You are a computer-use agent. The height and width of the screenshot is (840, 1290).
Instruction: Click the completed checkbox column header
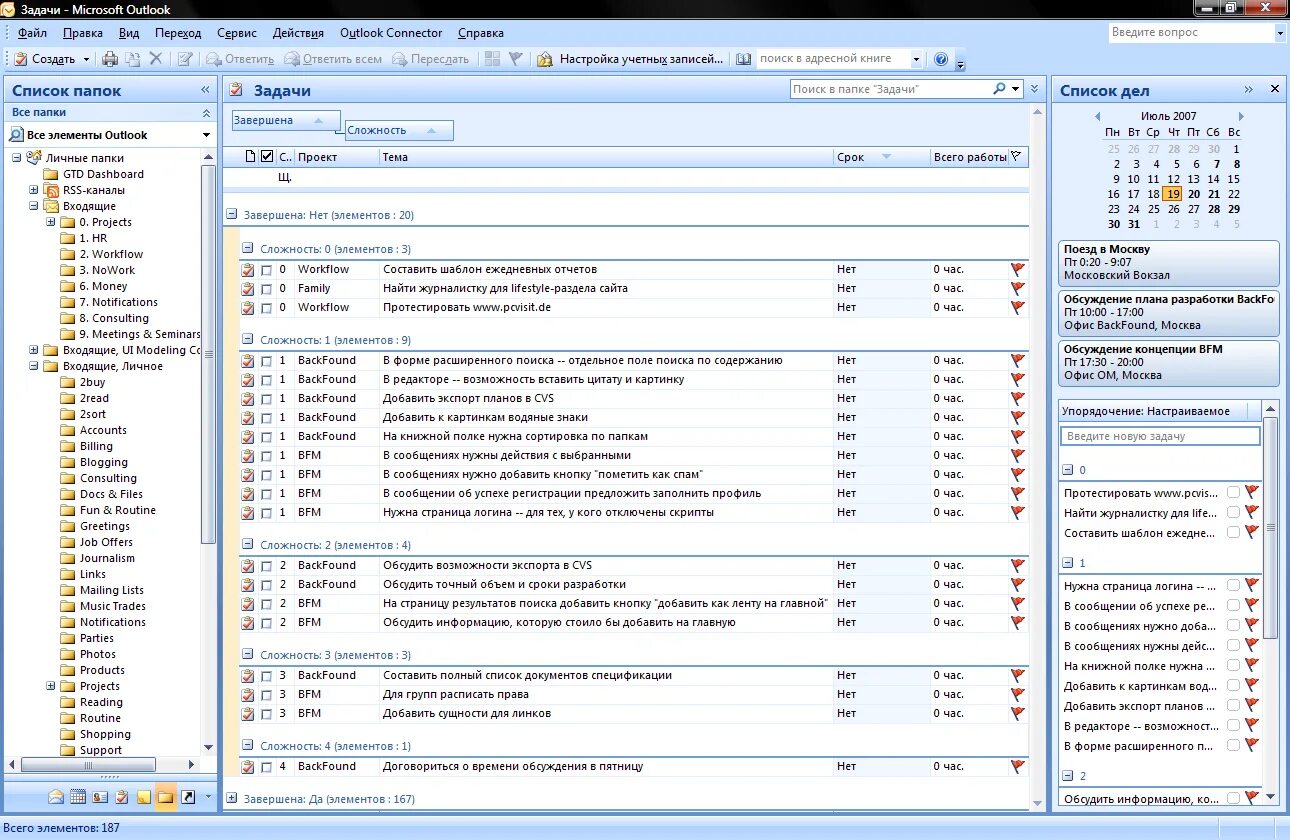(266, 156)
